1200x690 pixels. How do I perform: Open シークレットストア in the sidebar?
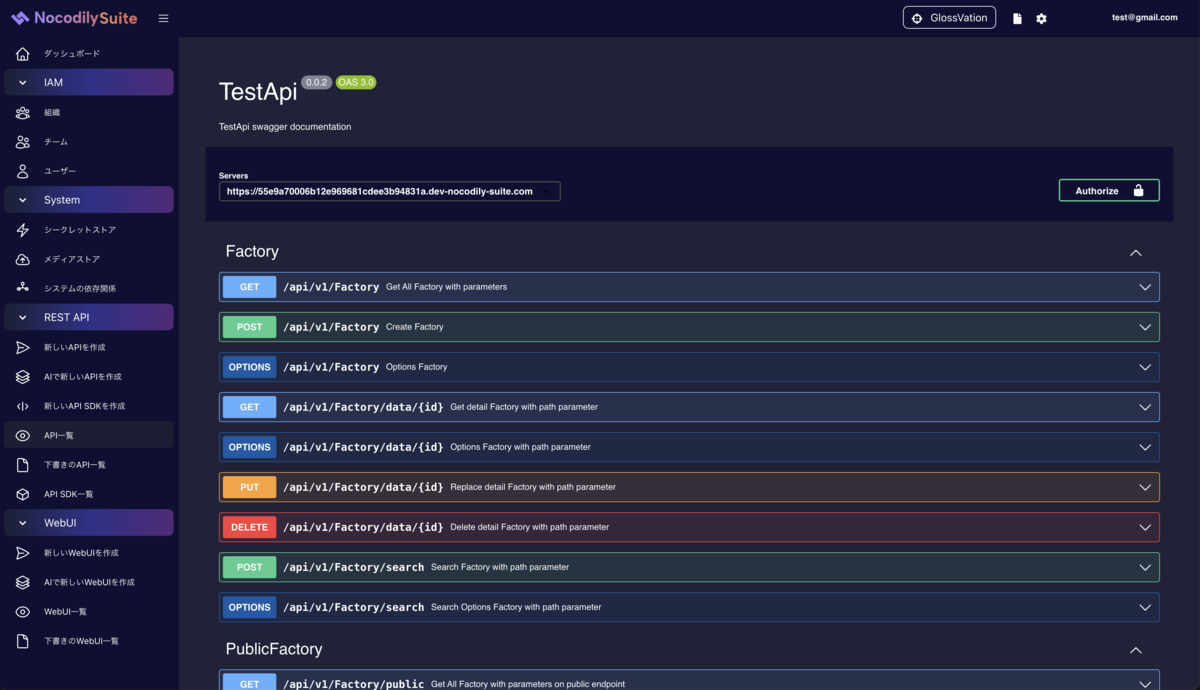(88, 230)
